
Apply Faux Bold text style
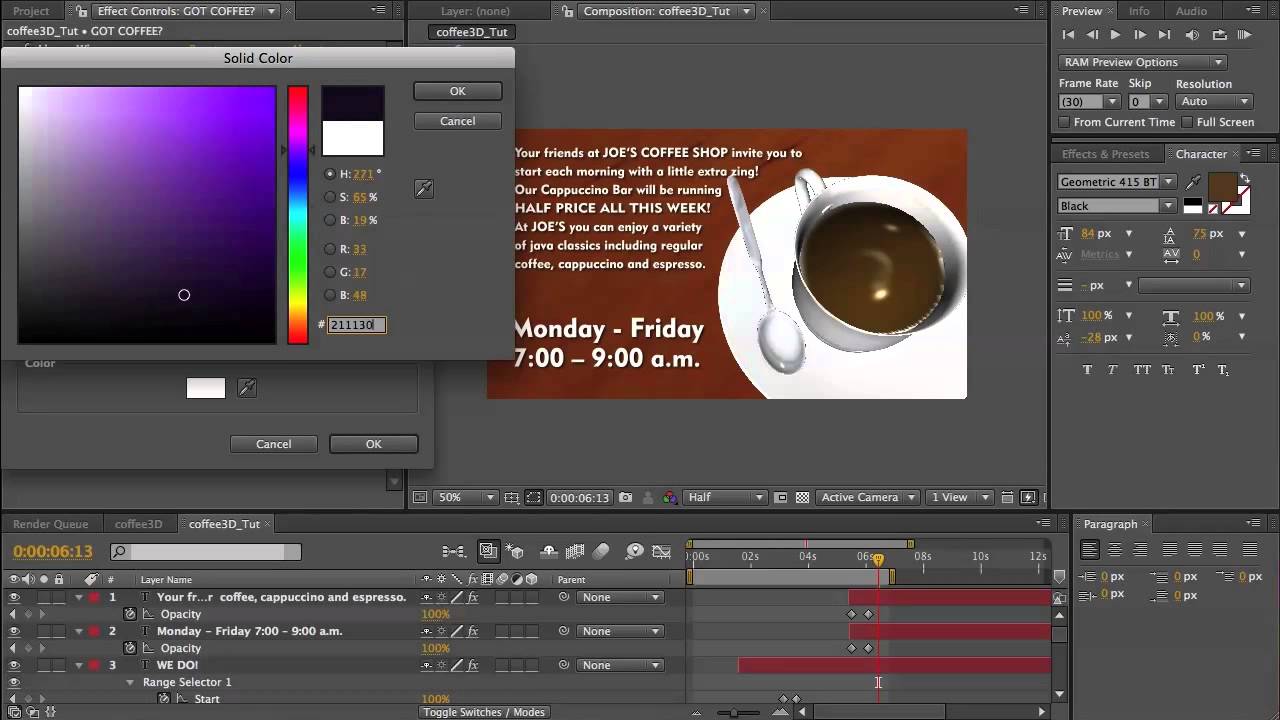tap(1087, 370)
